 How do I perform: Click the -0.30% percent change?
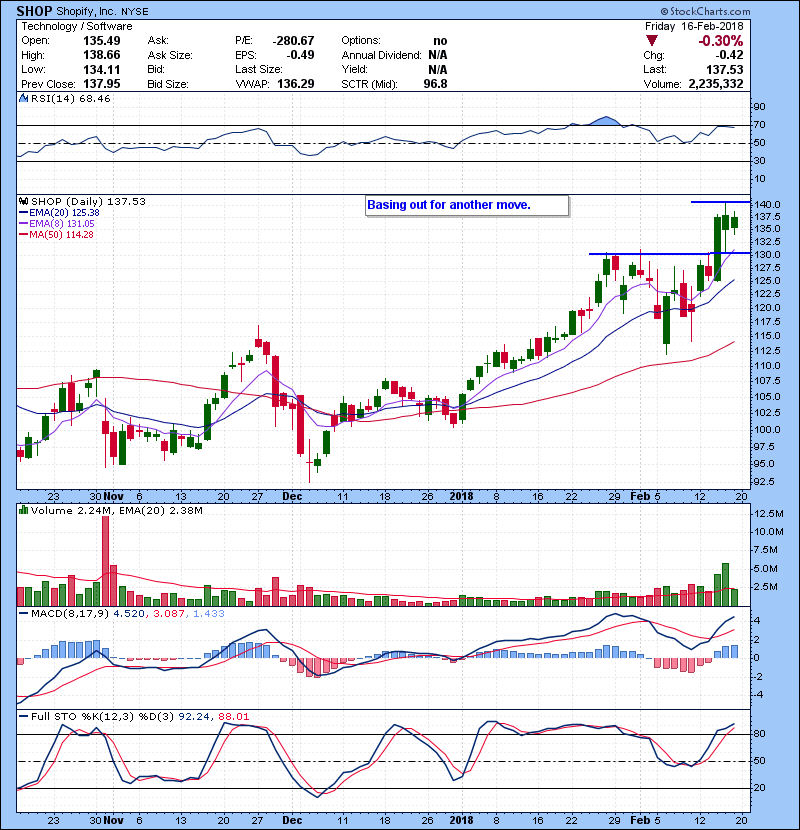(x=721, y=41)
